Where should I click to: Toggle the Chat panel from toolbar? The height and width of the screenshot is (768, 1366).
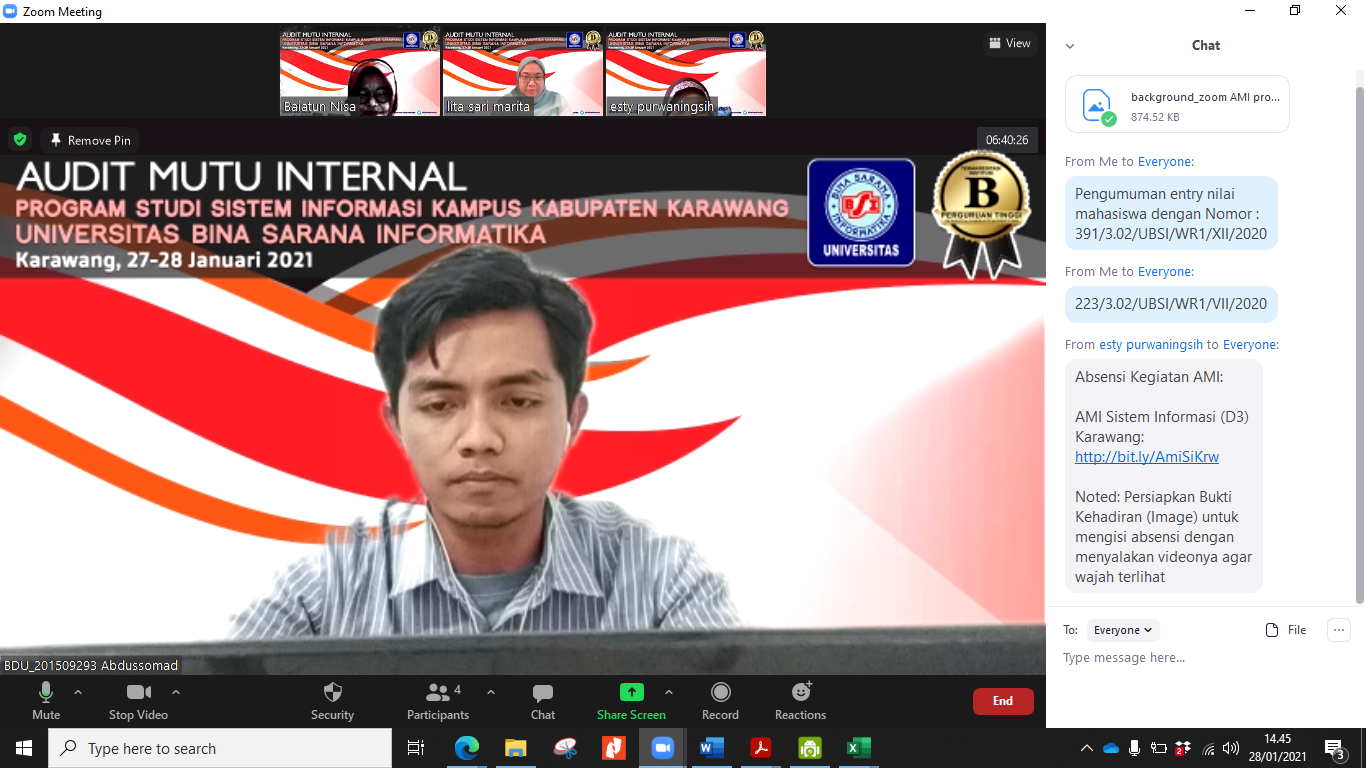543,700
